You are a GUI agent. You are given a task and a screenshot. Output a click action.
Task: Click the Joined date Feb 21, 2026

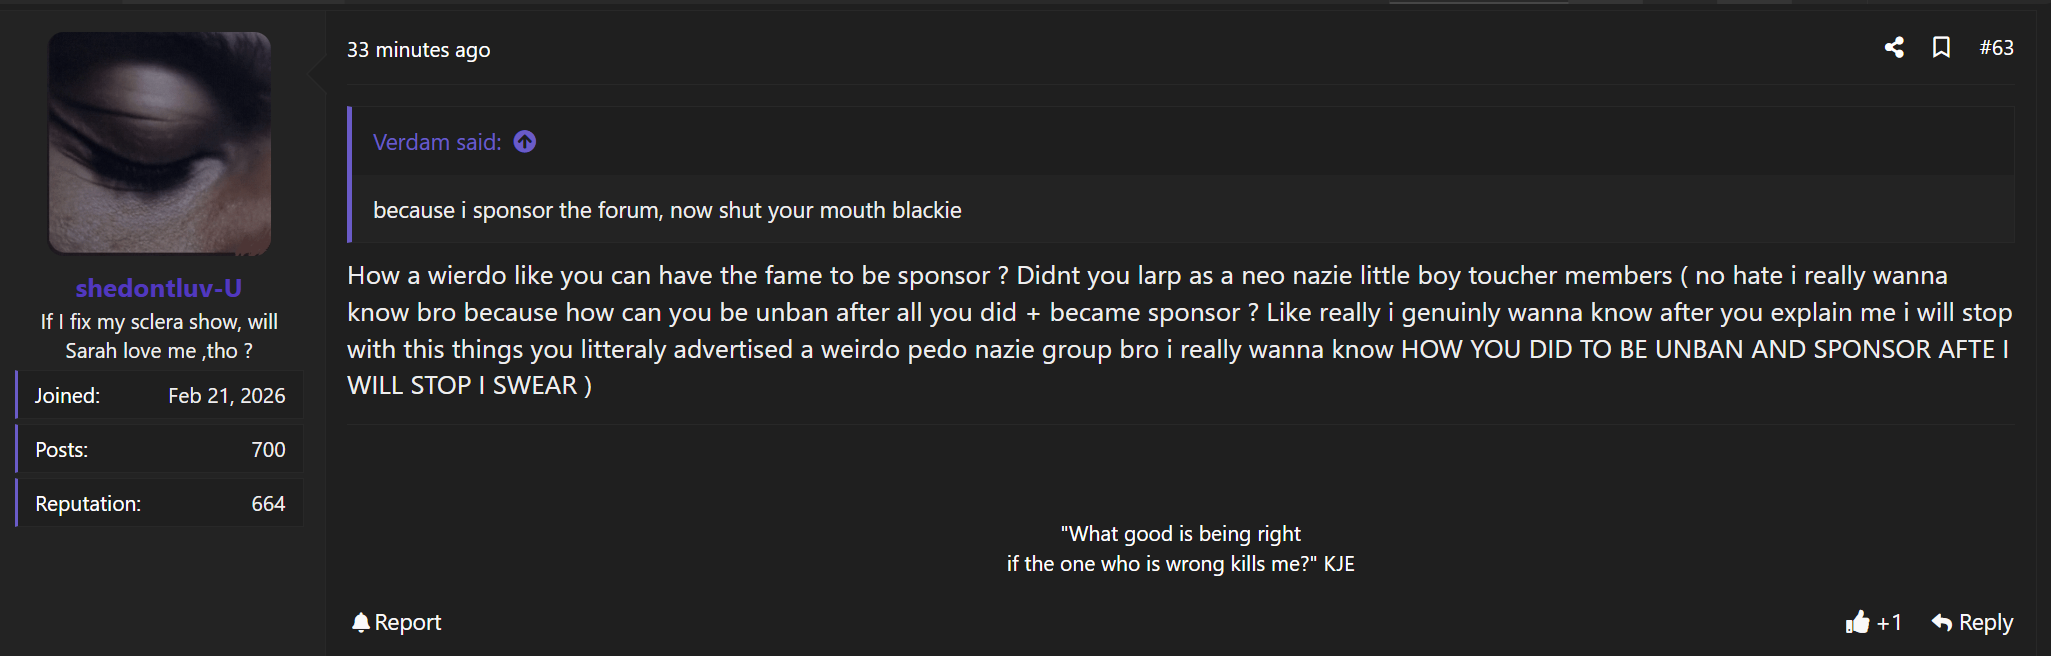pyautogui.click(x=226, y=396)
